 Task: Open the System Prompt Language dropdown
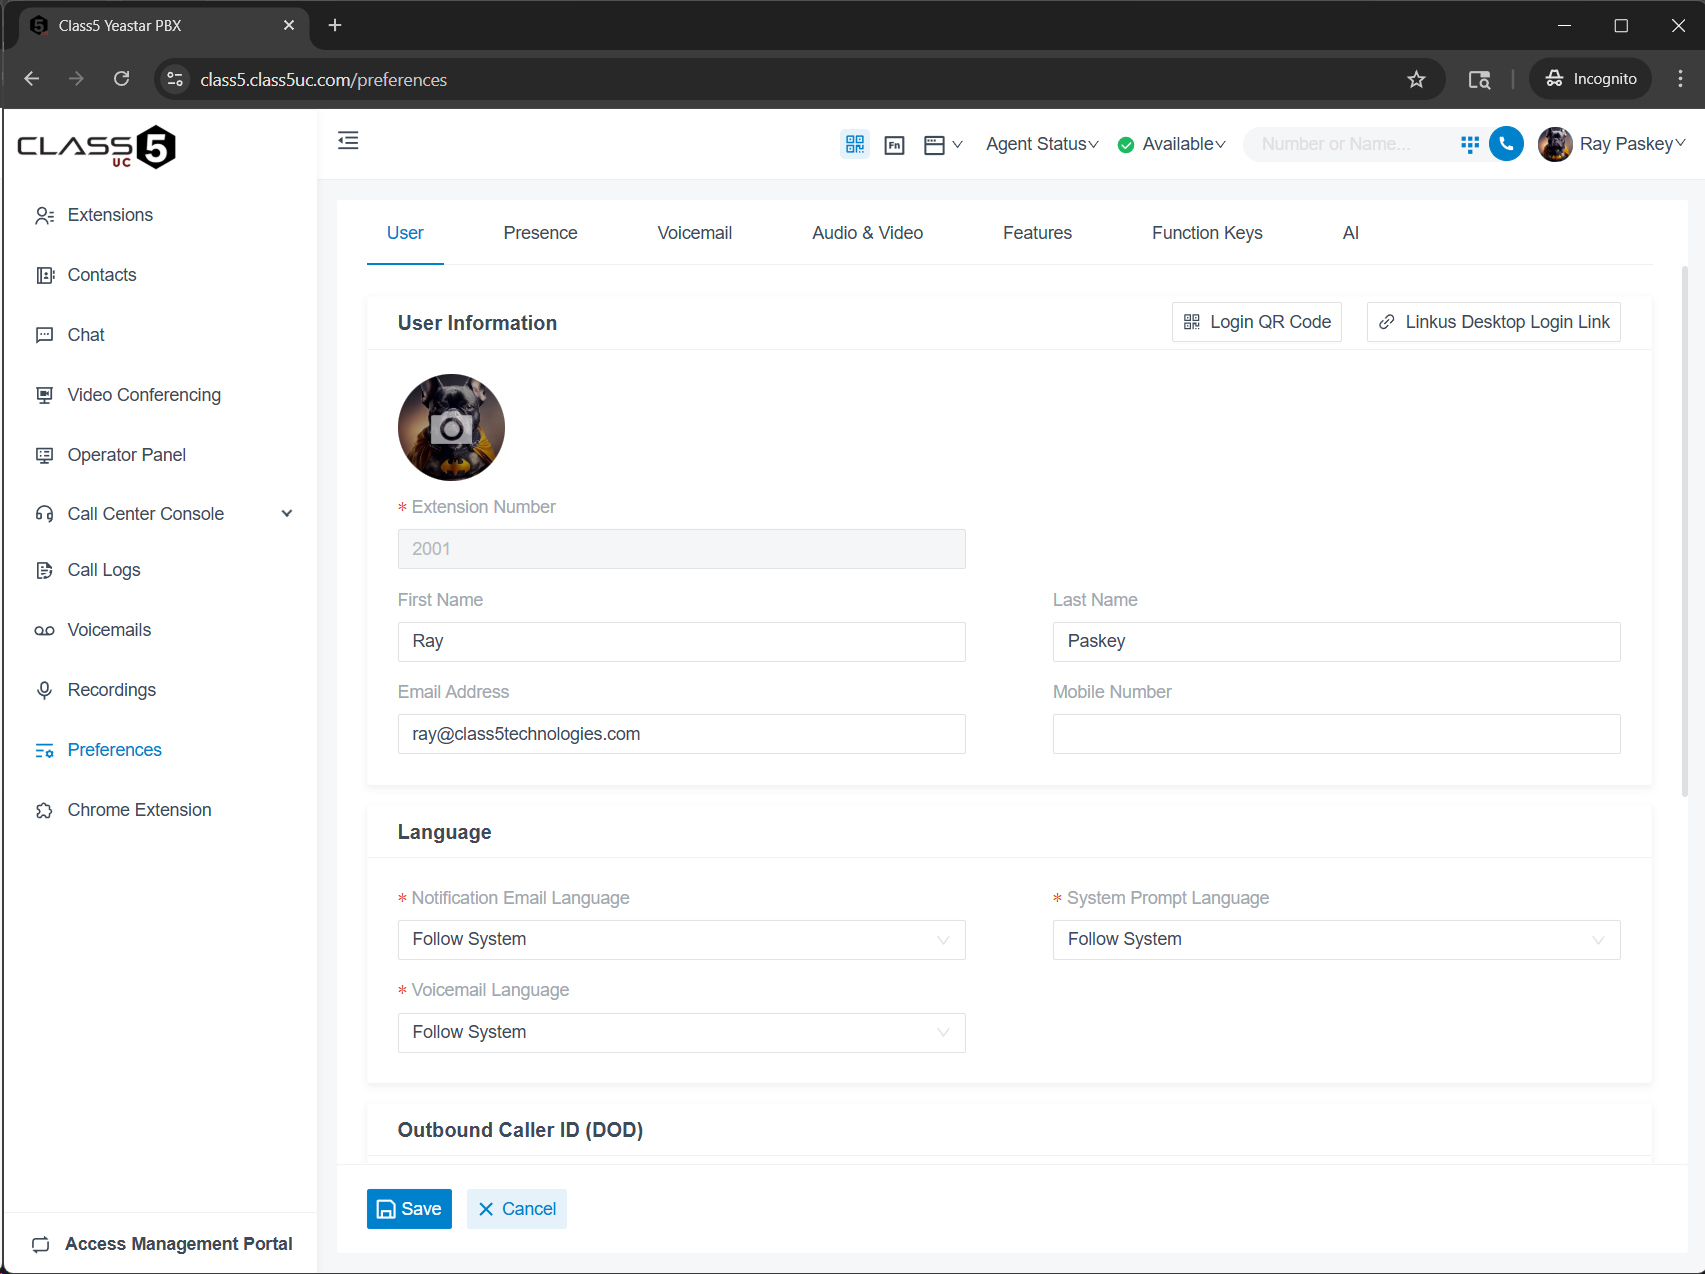click(x=1335, y=940)
